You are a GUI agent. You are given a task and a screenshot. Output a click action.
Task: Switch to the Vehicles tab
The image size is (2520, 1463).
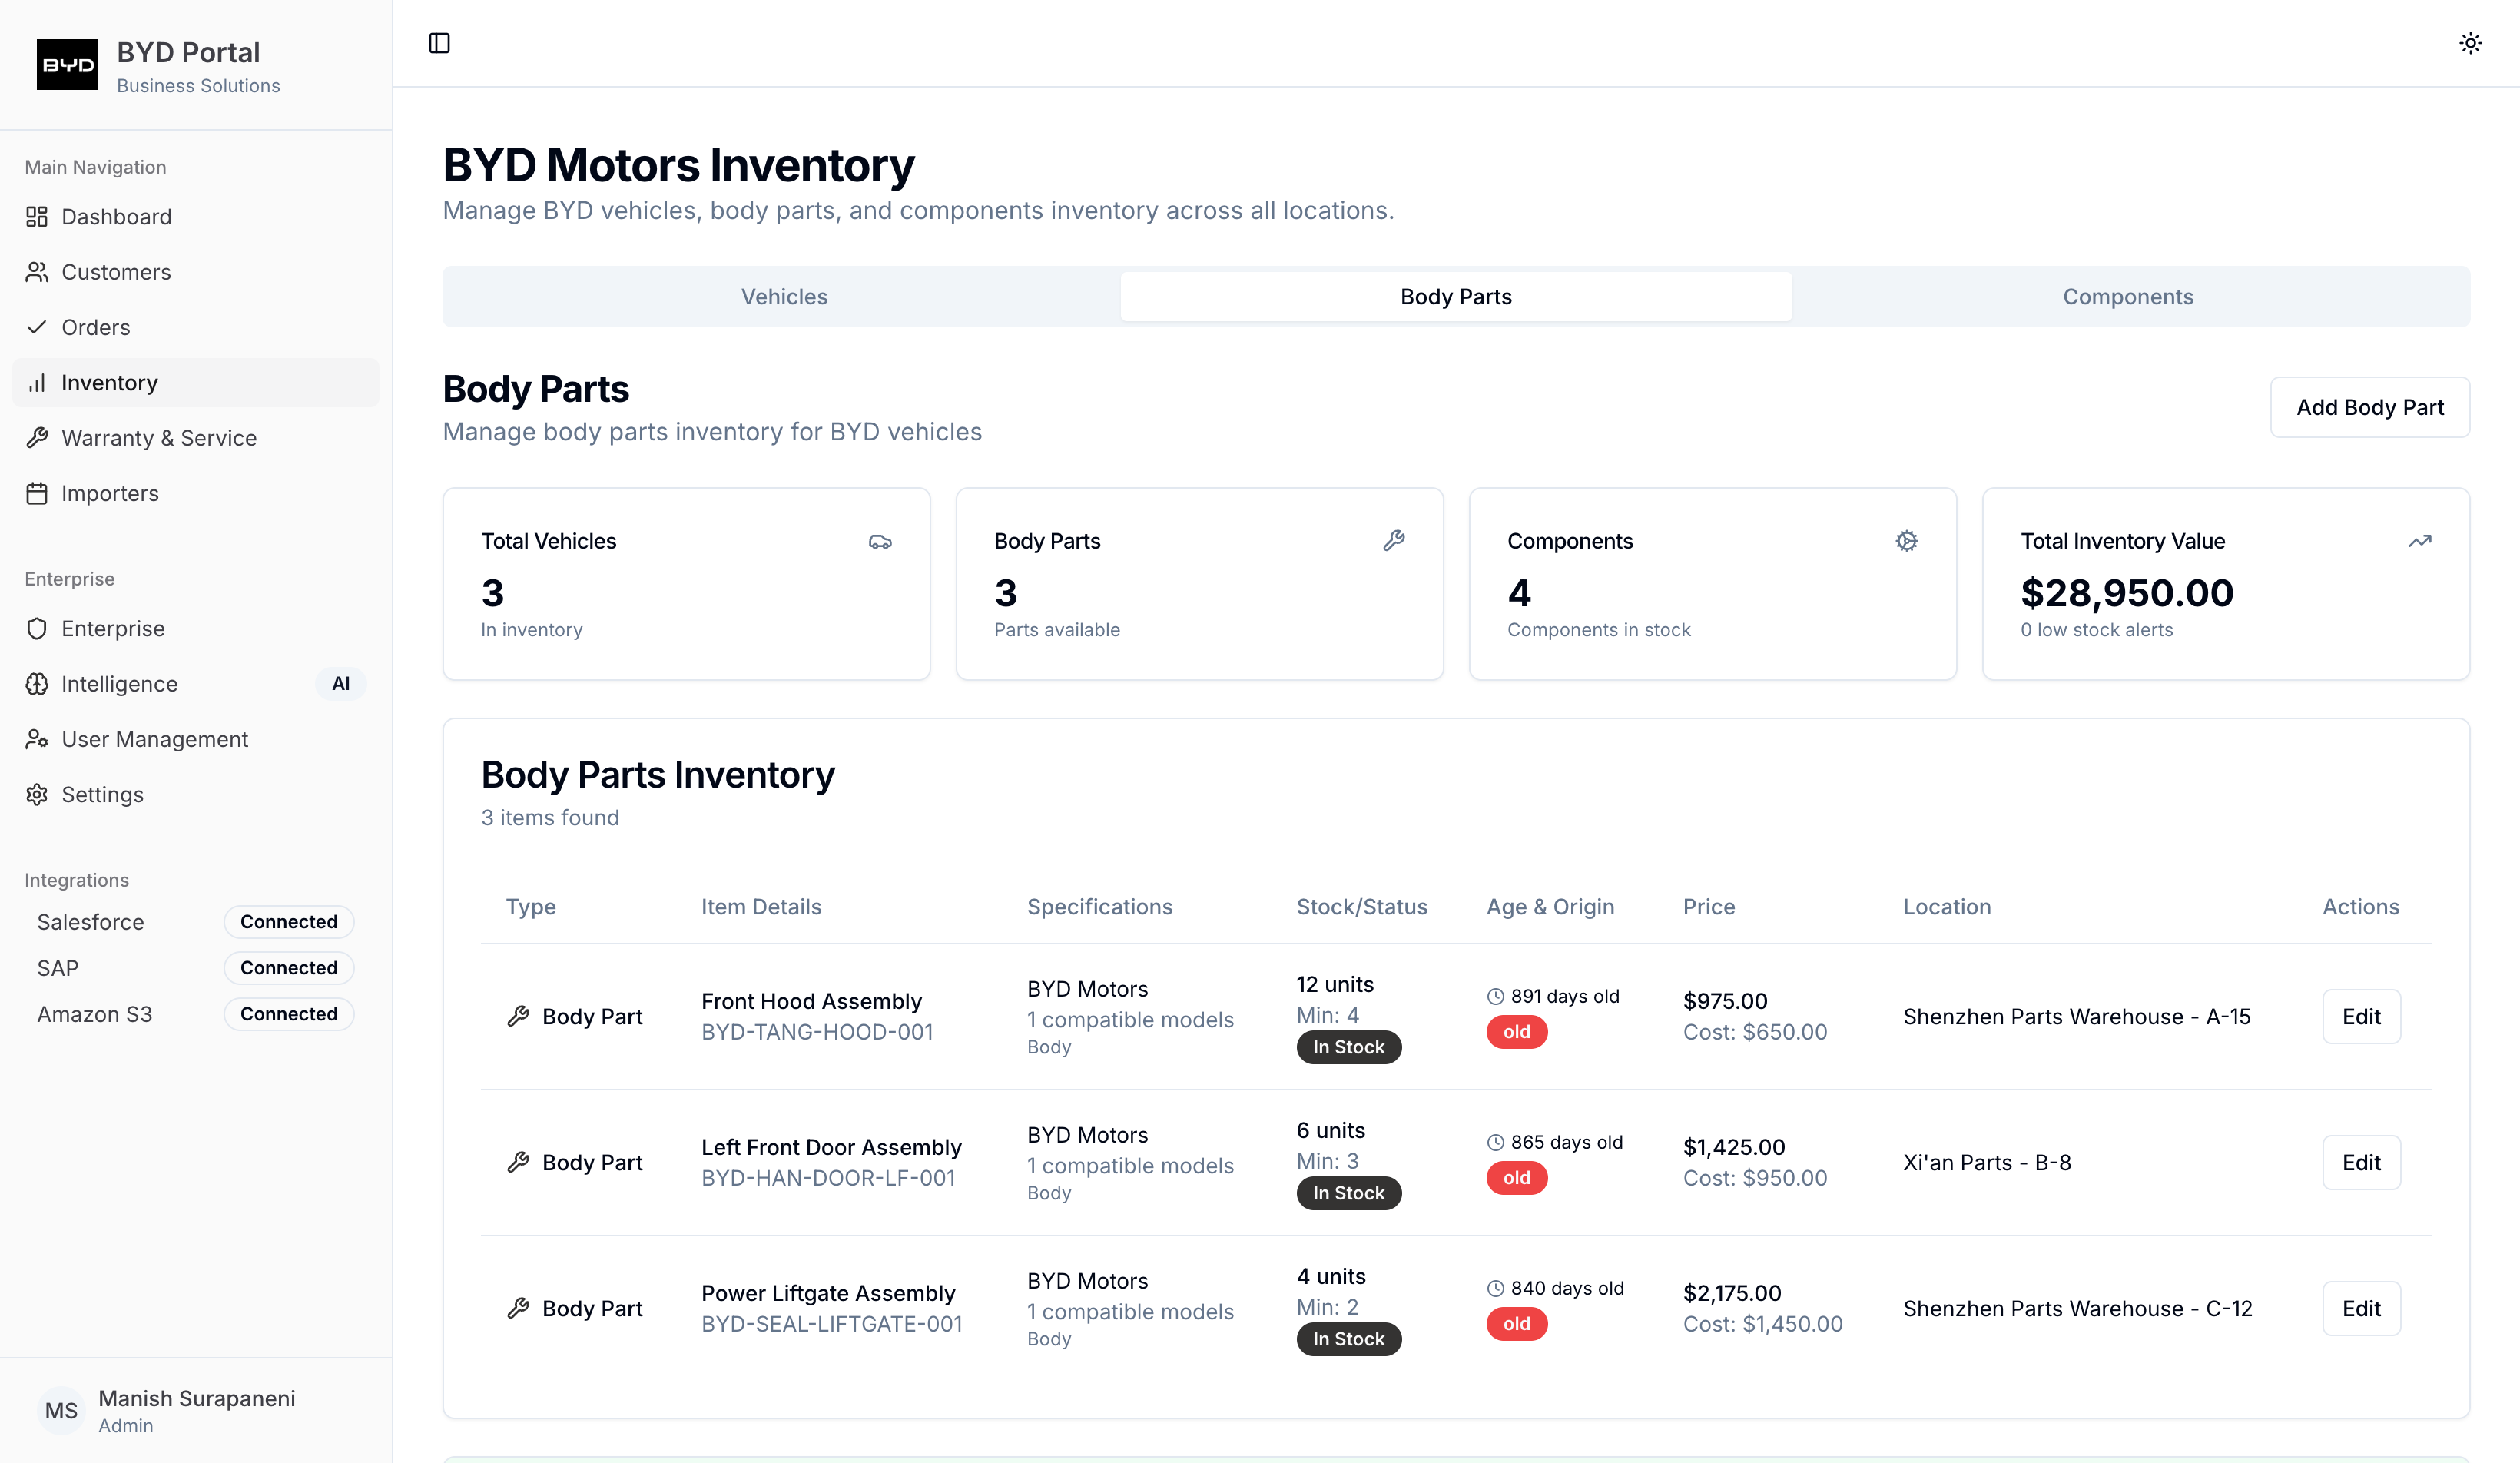point(784,296)
